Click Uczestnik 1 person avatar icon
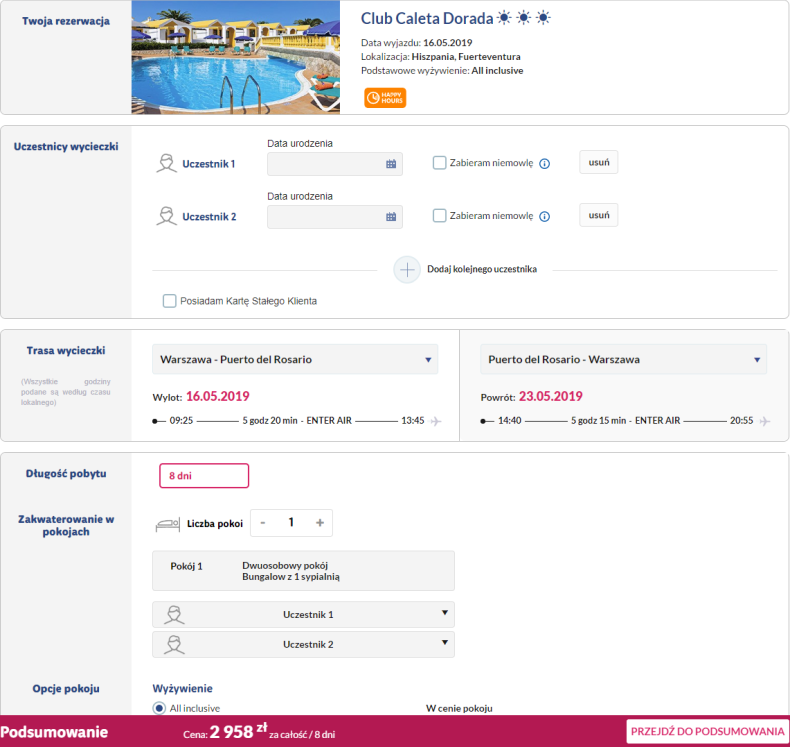 coord(166,164)
